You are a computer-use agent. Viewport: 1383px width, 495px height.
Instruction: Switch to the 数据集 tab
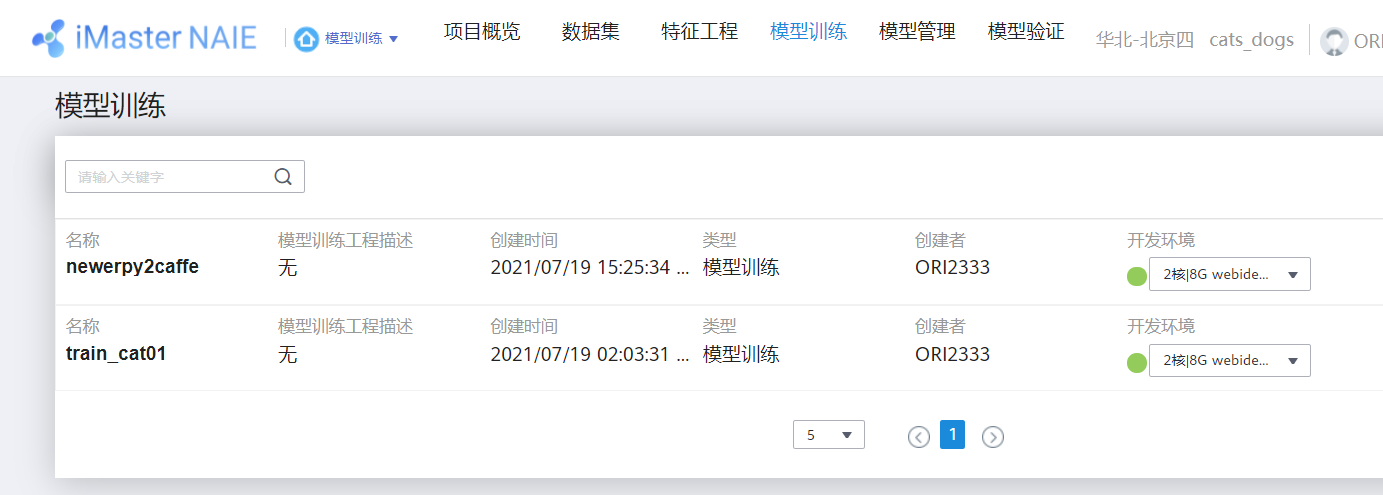point(591,32)
